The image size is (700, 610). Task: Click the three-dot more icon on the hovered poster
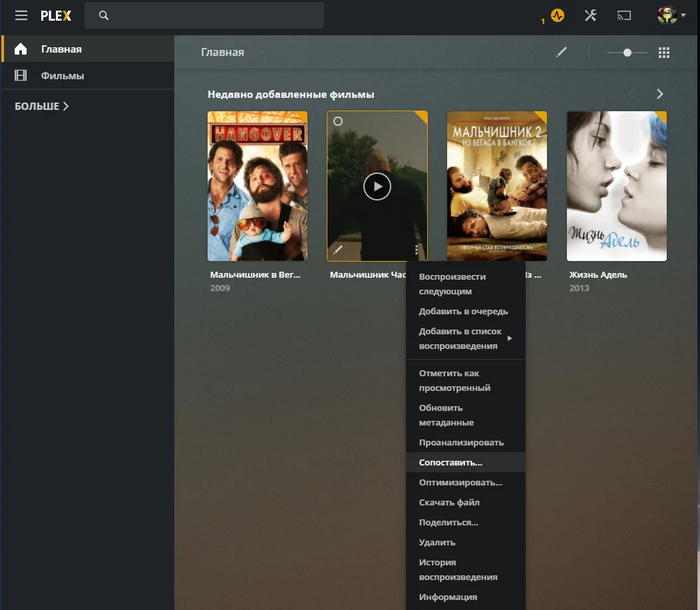[417, 249]
